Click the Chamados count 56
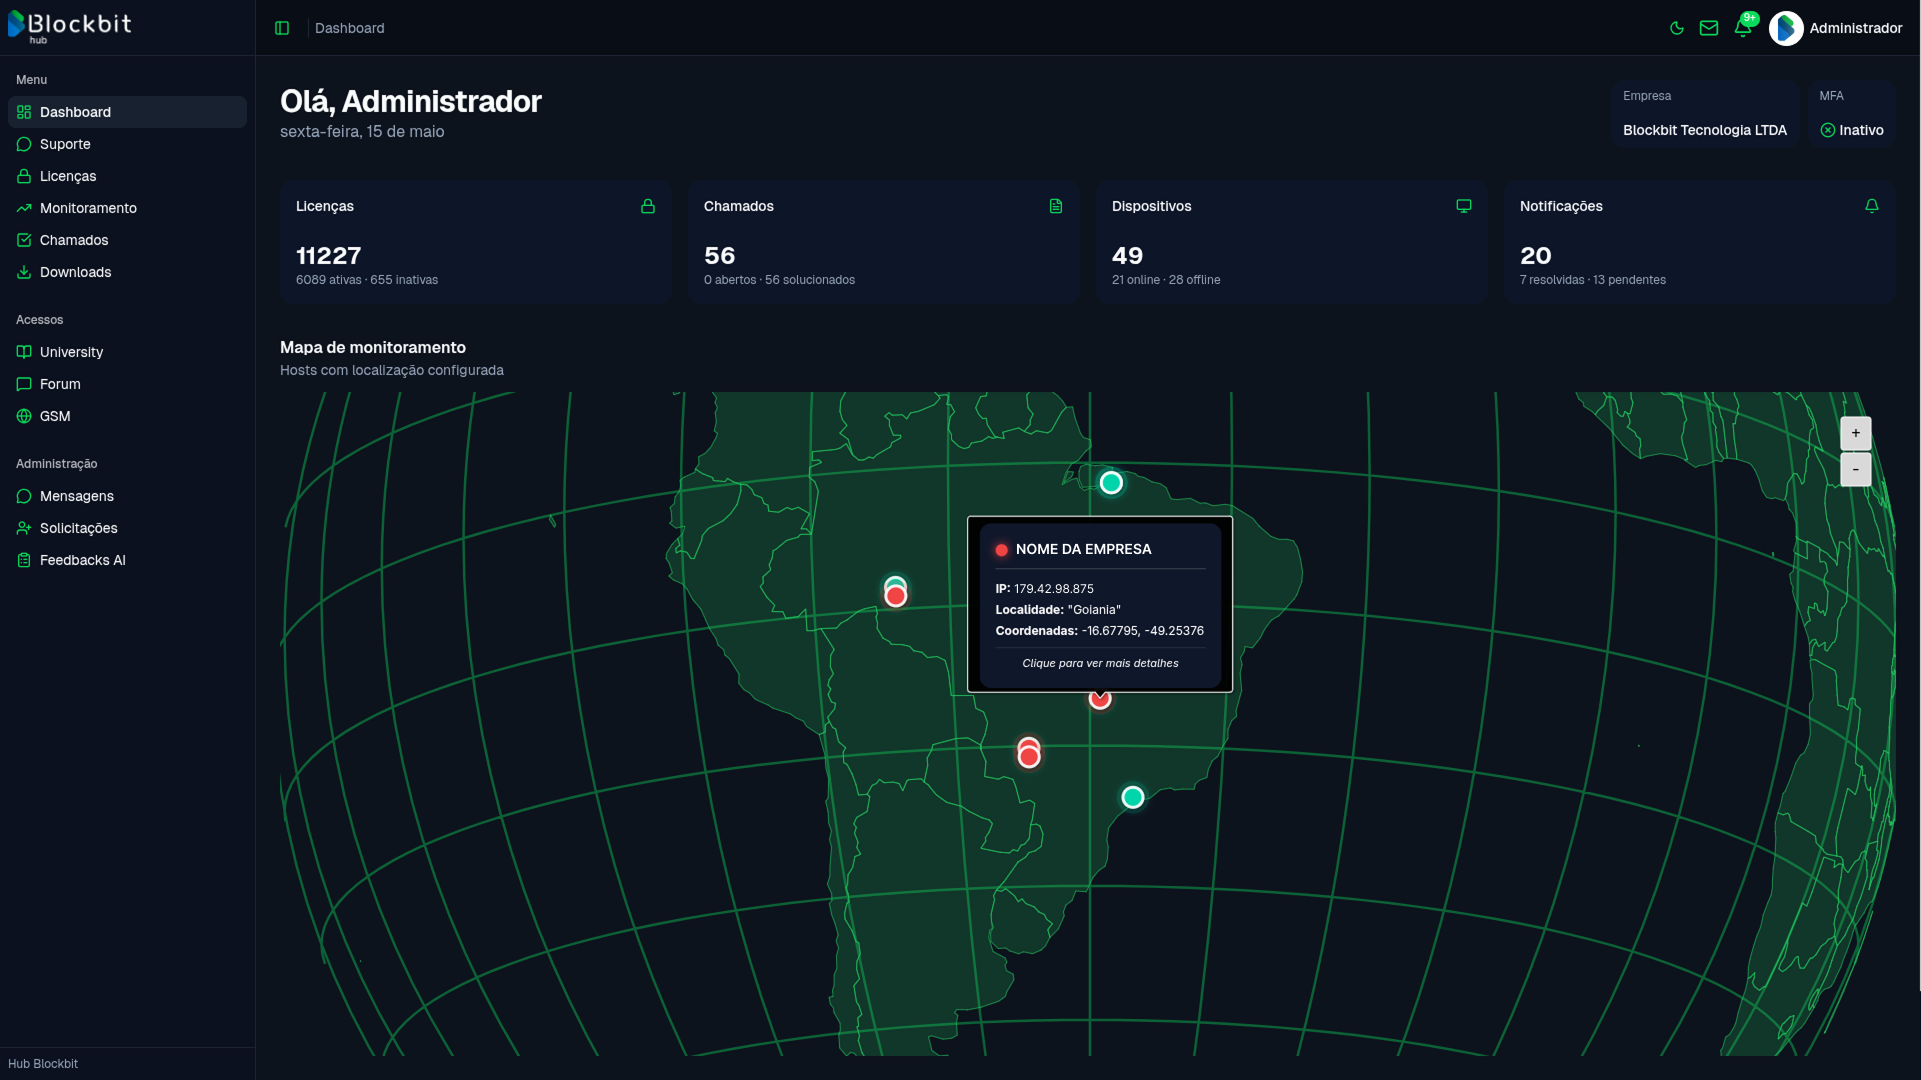The image size is (1921, 1080). point(720,256)
